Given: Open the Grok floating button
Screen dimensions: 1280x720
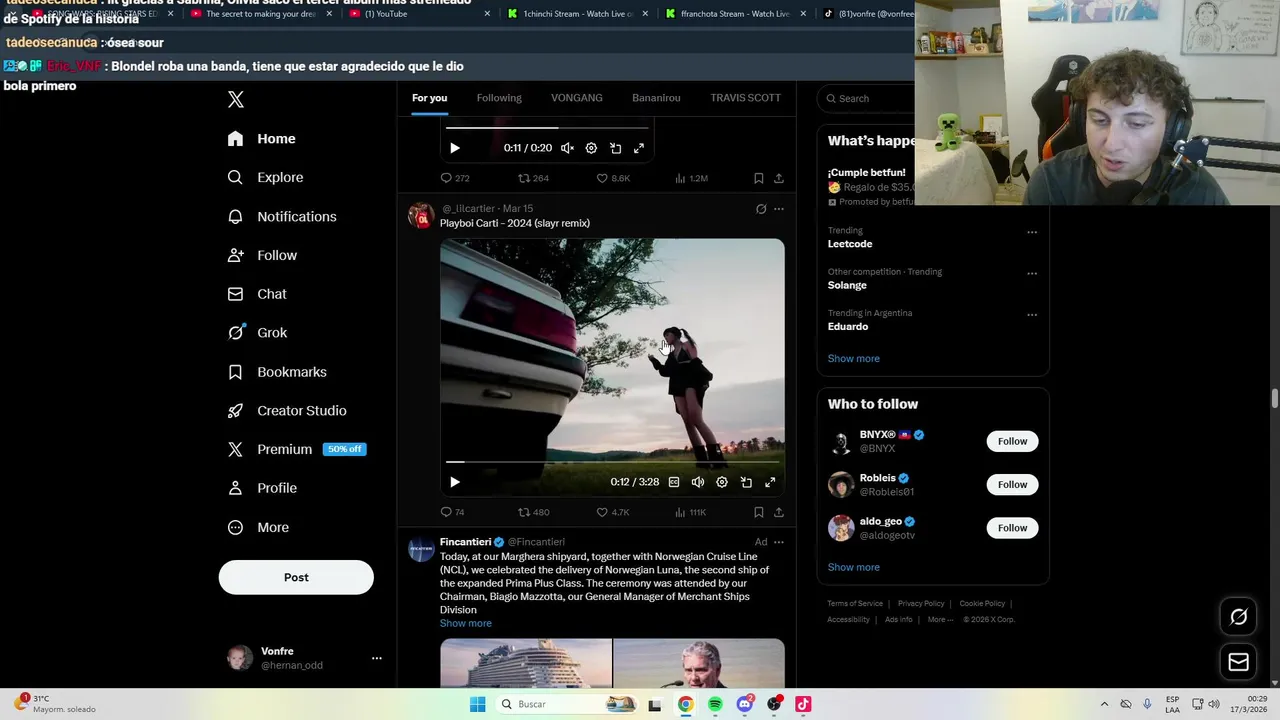Looking at the screenshot, I should tap(1238, 617).
